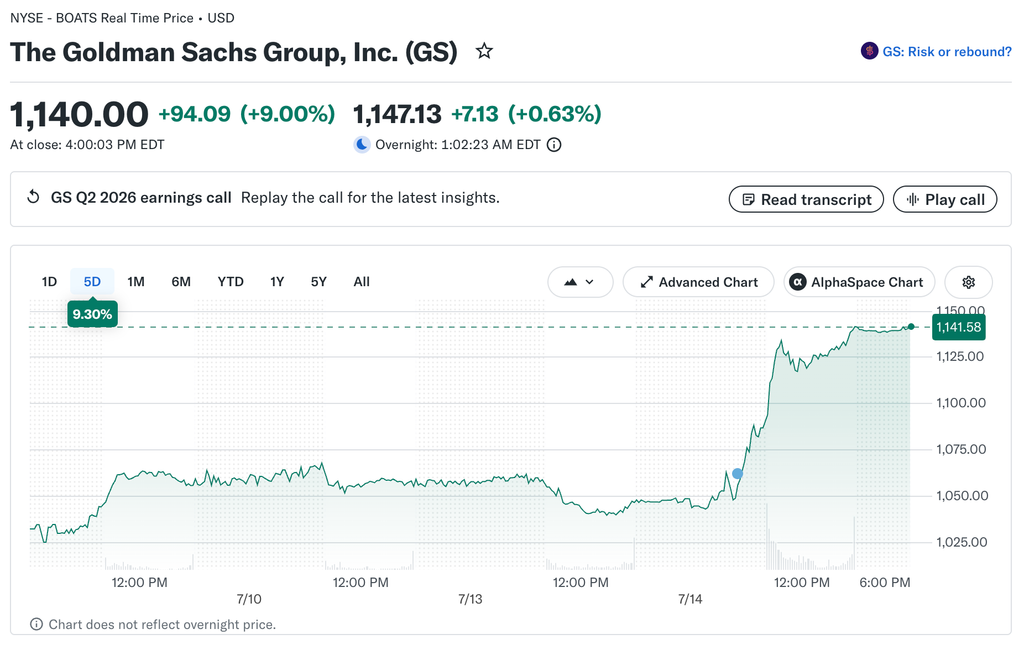Click '+7.13 (+0.63%)' overnight change
The height and width of the screenshot is (652, 1024).
pyautogui.click(x=526, y=114)
